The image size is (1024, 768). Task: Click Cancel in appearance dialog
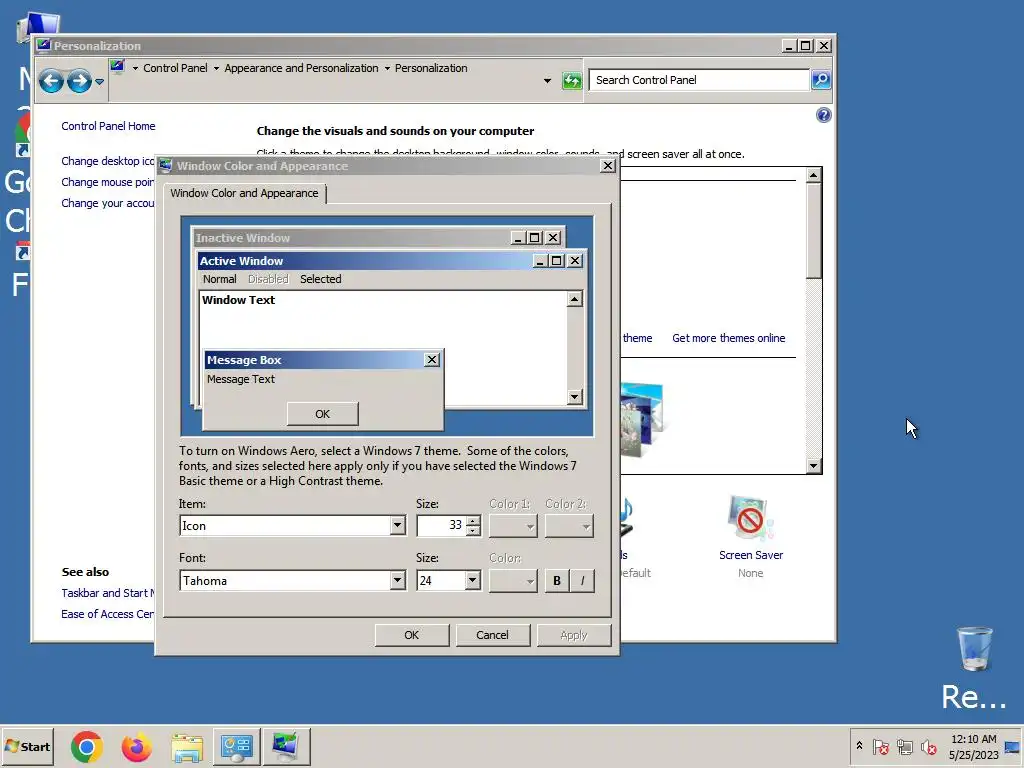pos(492,635)
